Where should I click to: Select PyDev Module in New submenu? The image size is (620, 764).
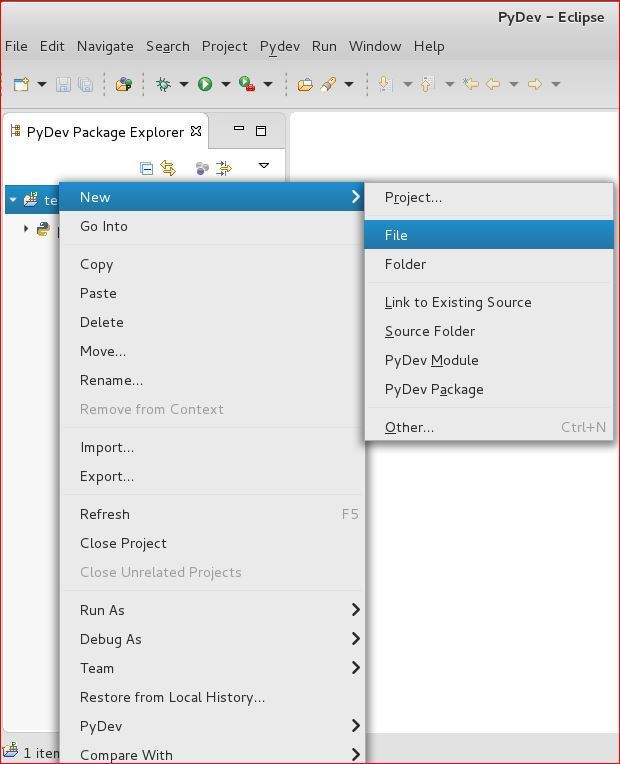coord(489,360)
